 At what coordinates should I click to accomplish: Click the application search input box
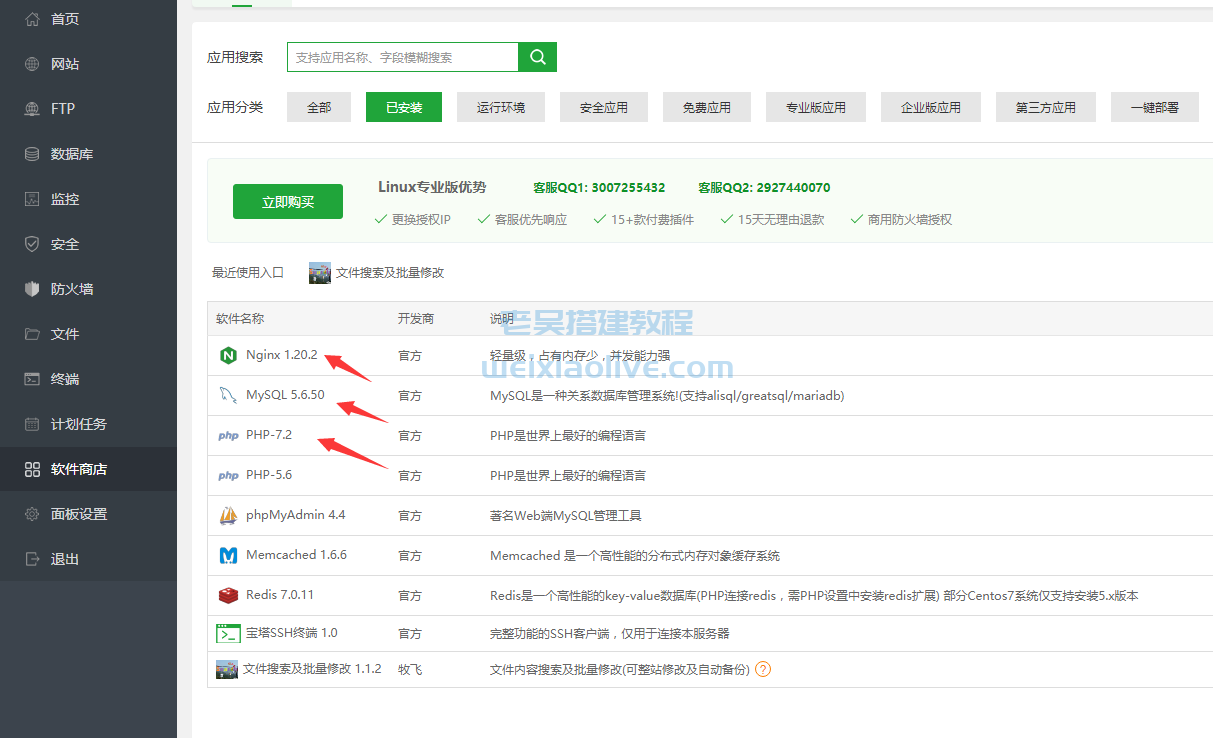398,57
